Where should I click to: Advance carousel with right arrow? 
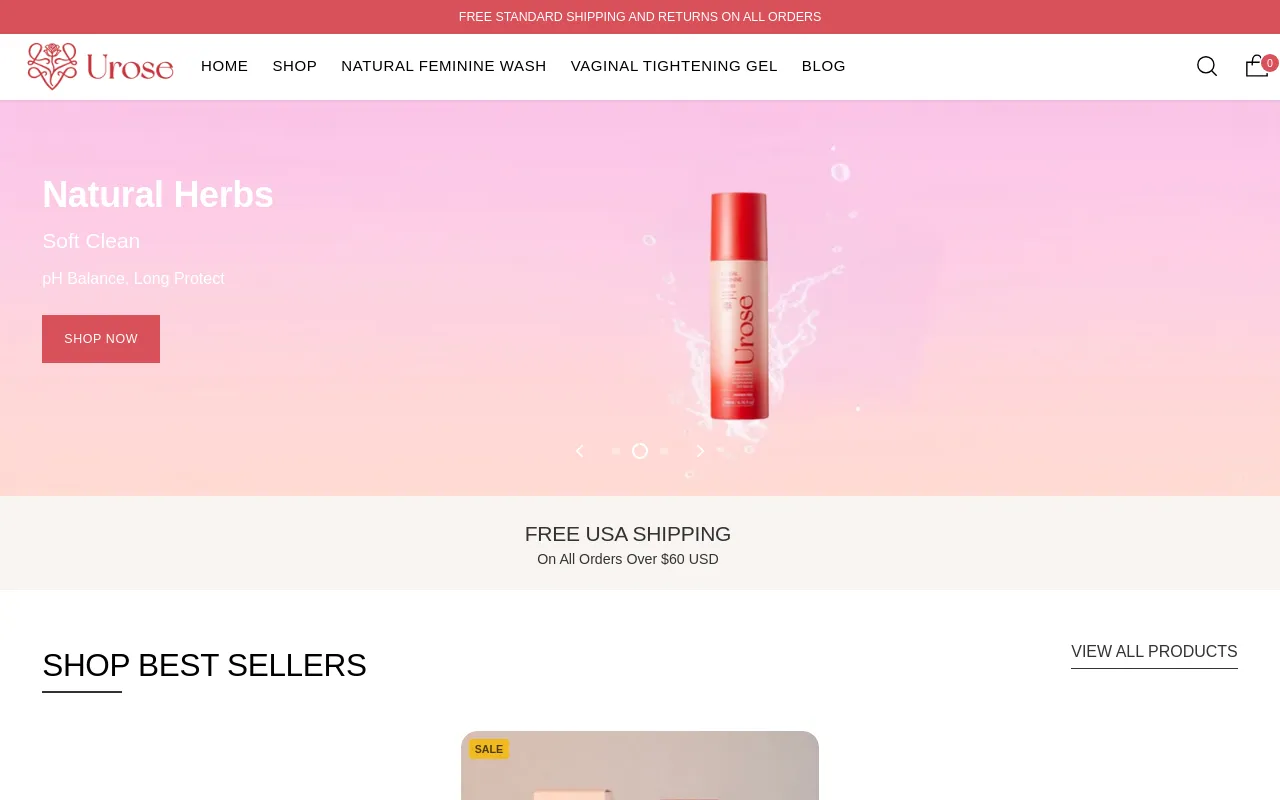700,451
